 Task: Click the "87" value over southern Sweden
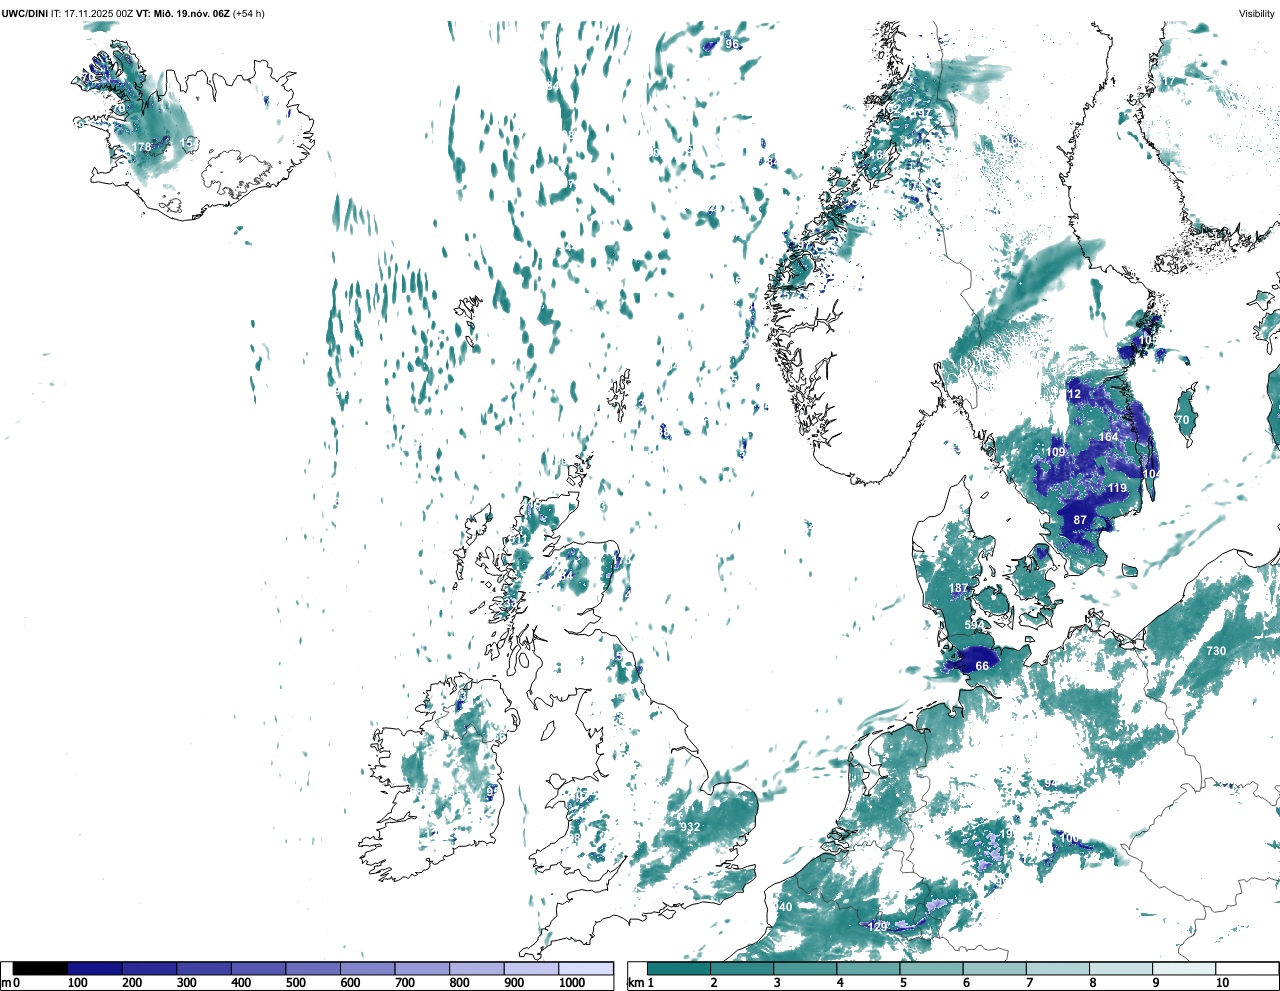point(1080,520)
